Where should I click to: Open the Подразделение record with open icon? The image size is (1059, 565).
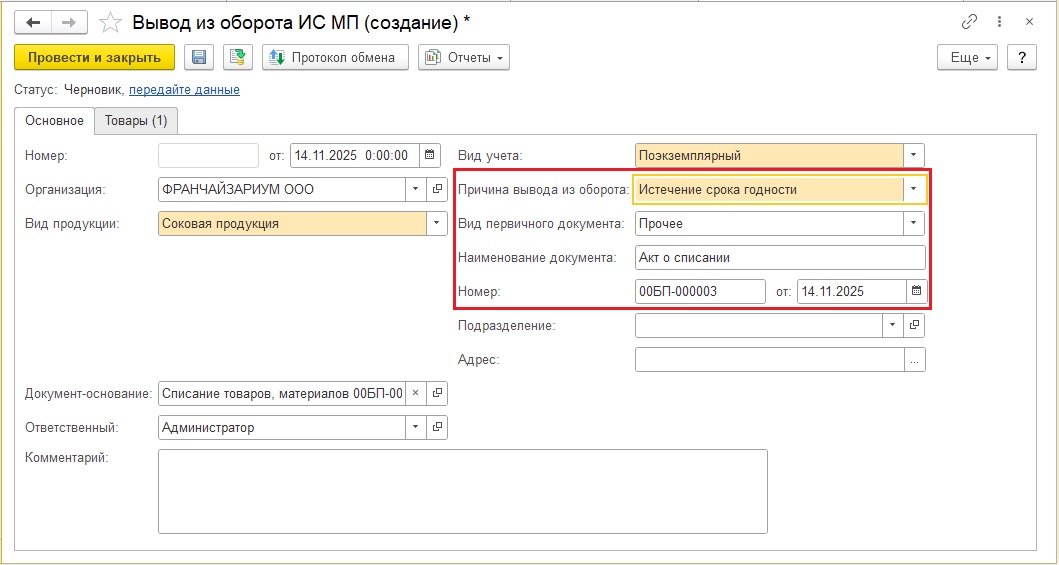click(x=914, y=325)
